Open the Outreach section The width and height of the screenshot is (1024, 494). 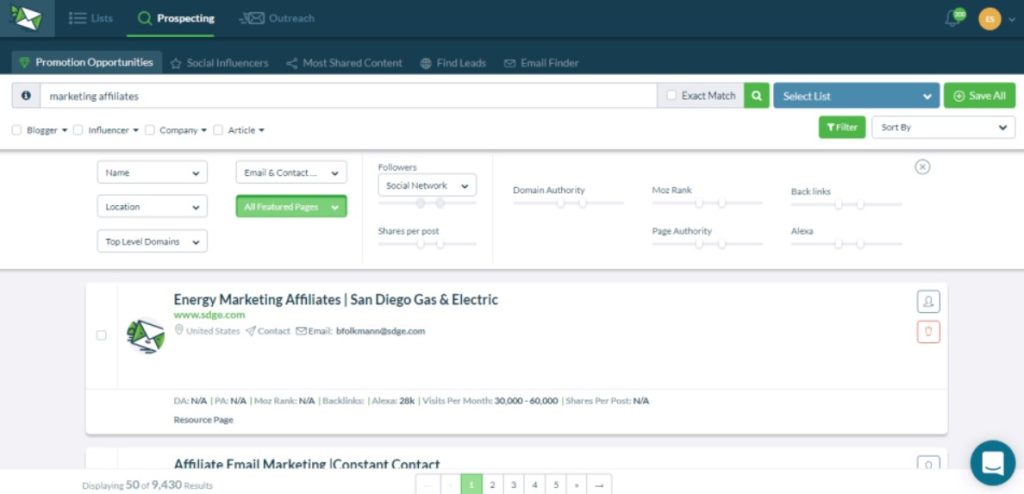pyautogui.click(x=277, y=18)
